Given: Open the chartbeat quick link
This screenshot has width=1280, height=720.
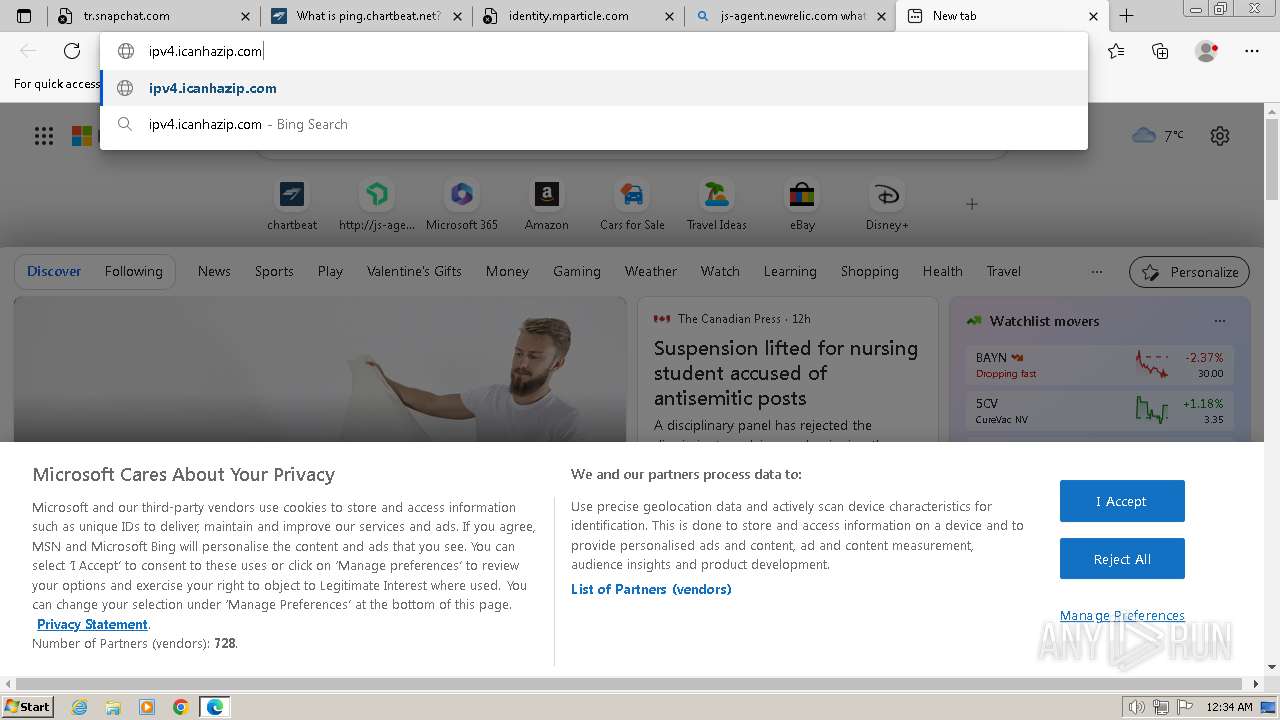Looking at the screenshot, I should [x=292, y=206].
